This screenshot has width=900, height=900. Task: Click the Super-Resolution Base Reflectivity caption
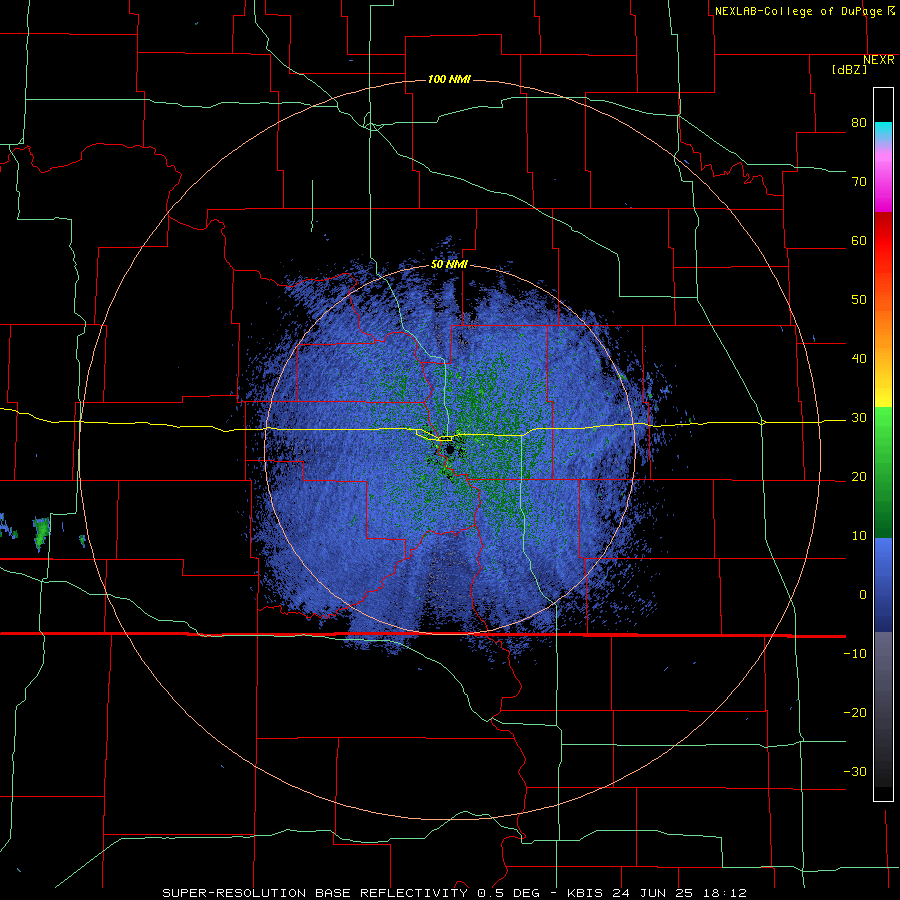pos(455,893)
